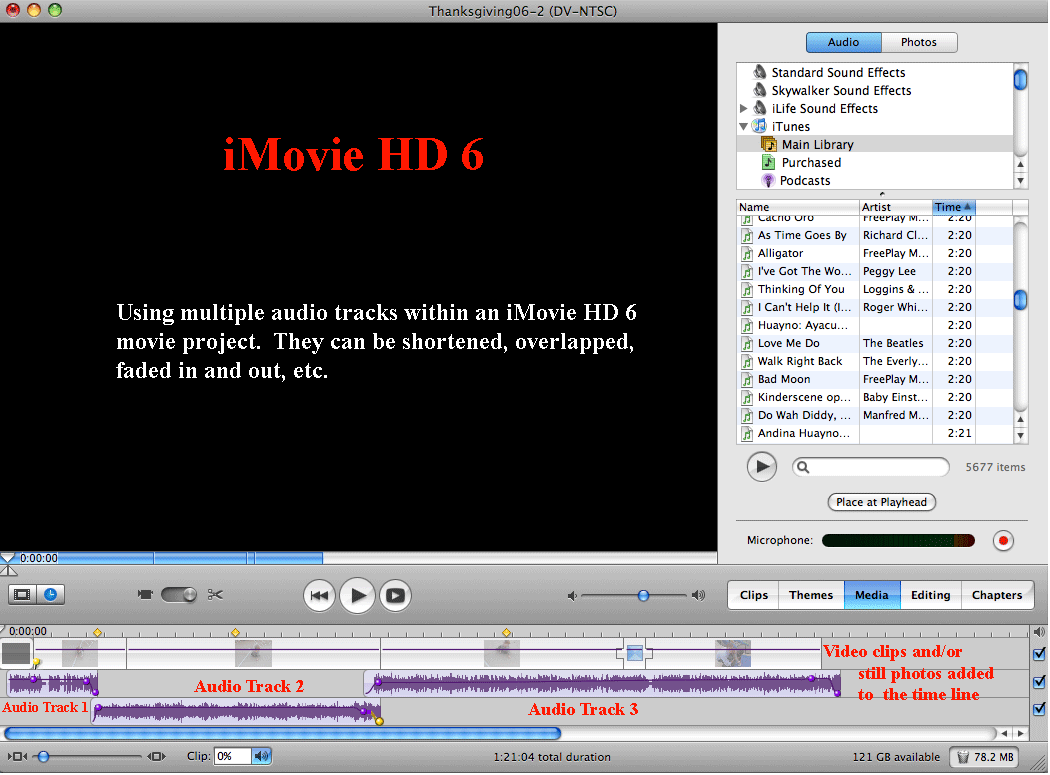Click the scissors edit mode icon
This screenshot has height=775, width=1050.
[215, 595]
